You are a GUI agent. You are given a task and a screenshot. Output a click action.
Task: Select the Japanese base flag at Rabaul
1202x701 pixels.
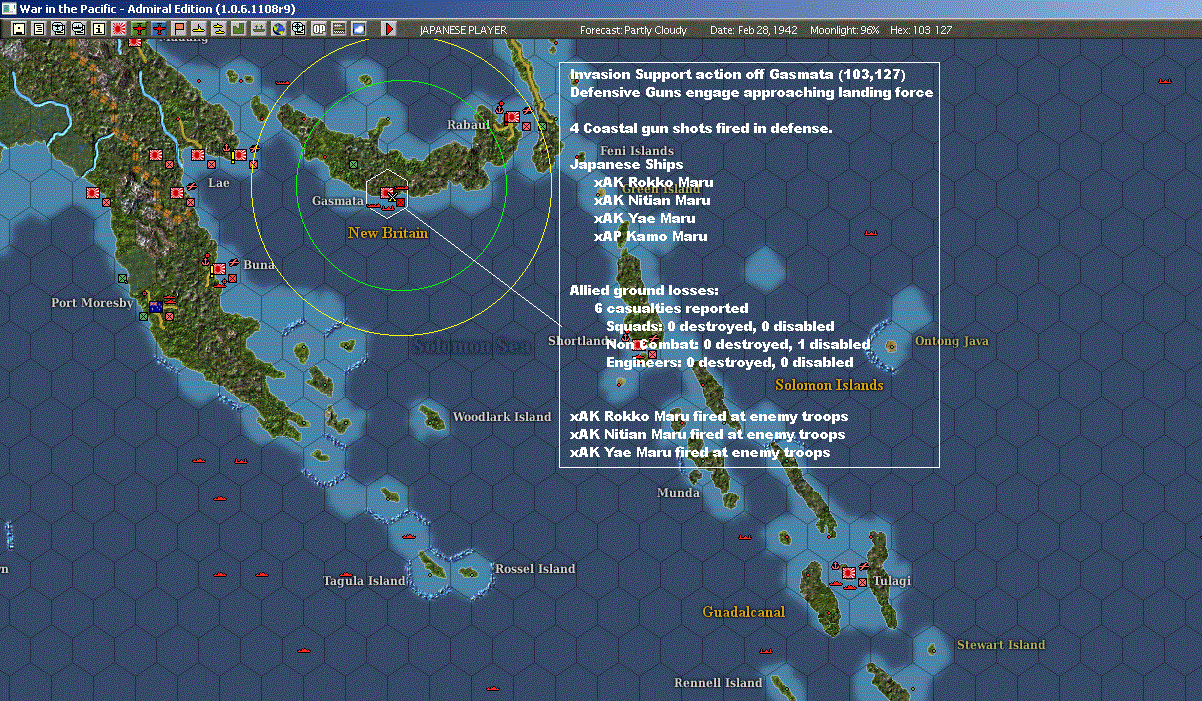(512, 117)
